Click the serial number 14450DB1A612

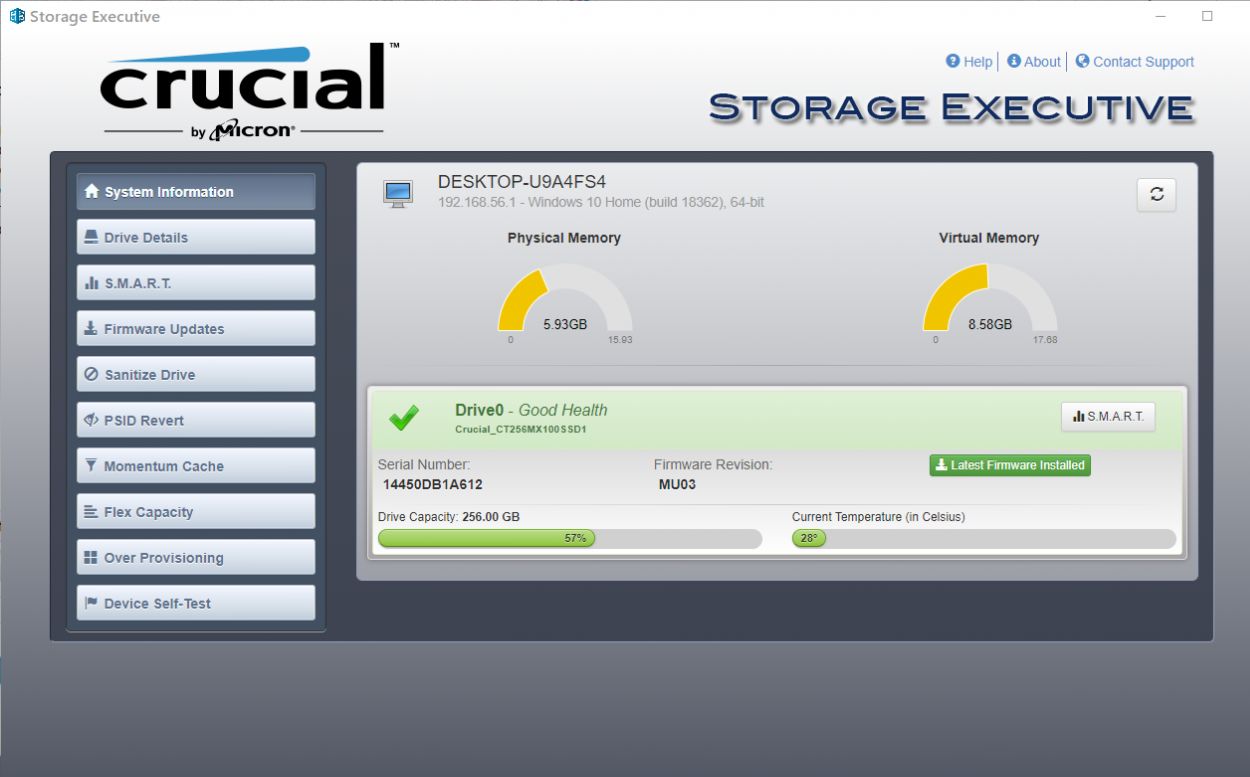(x=433, y=484)
